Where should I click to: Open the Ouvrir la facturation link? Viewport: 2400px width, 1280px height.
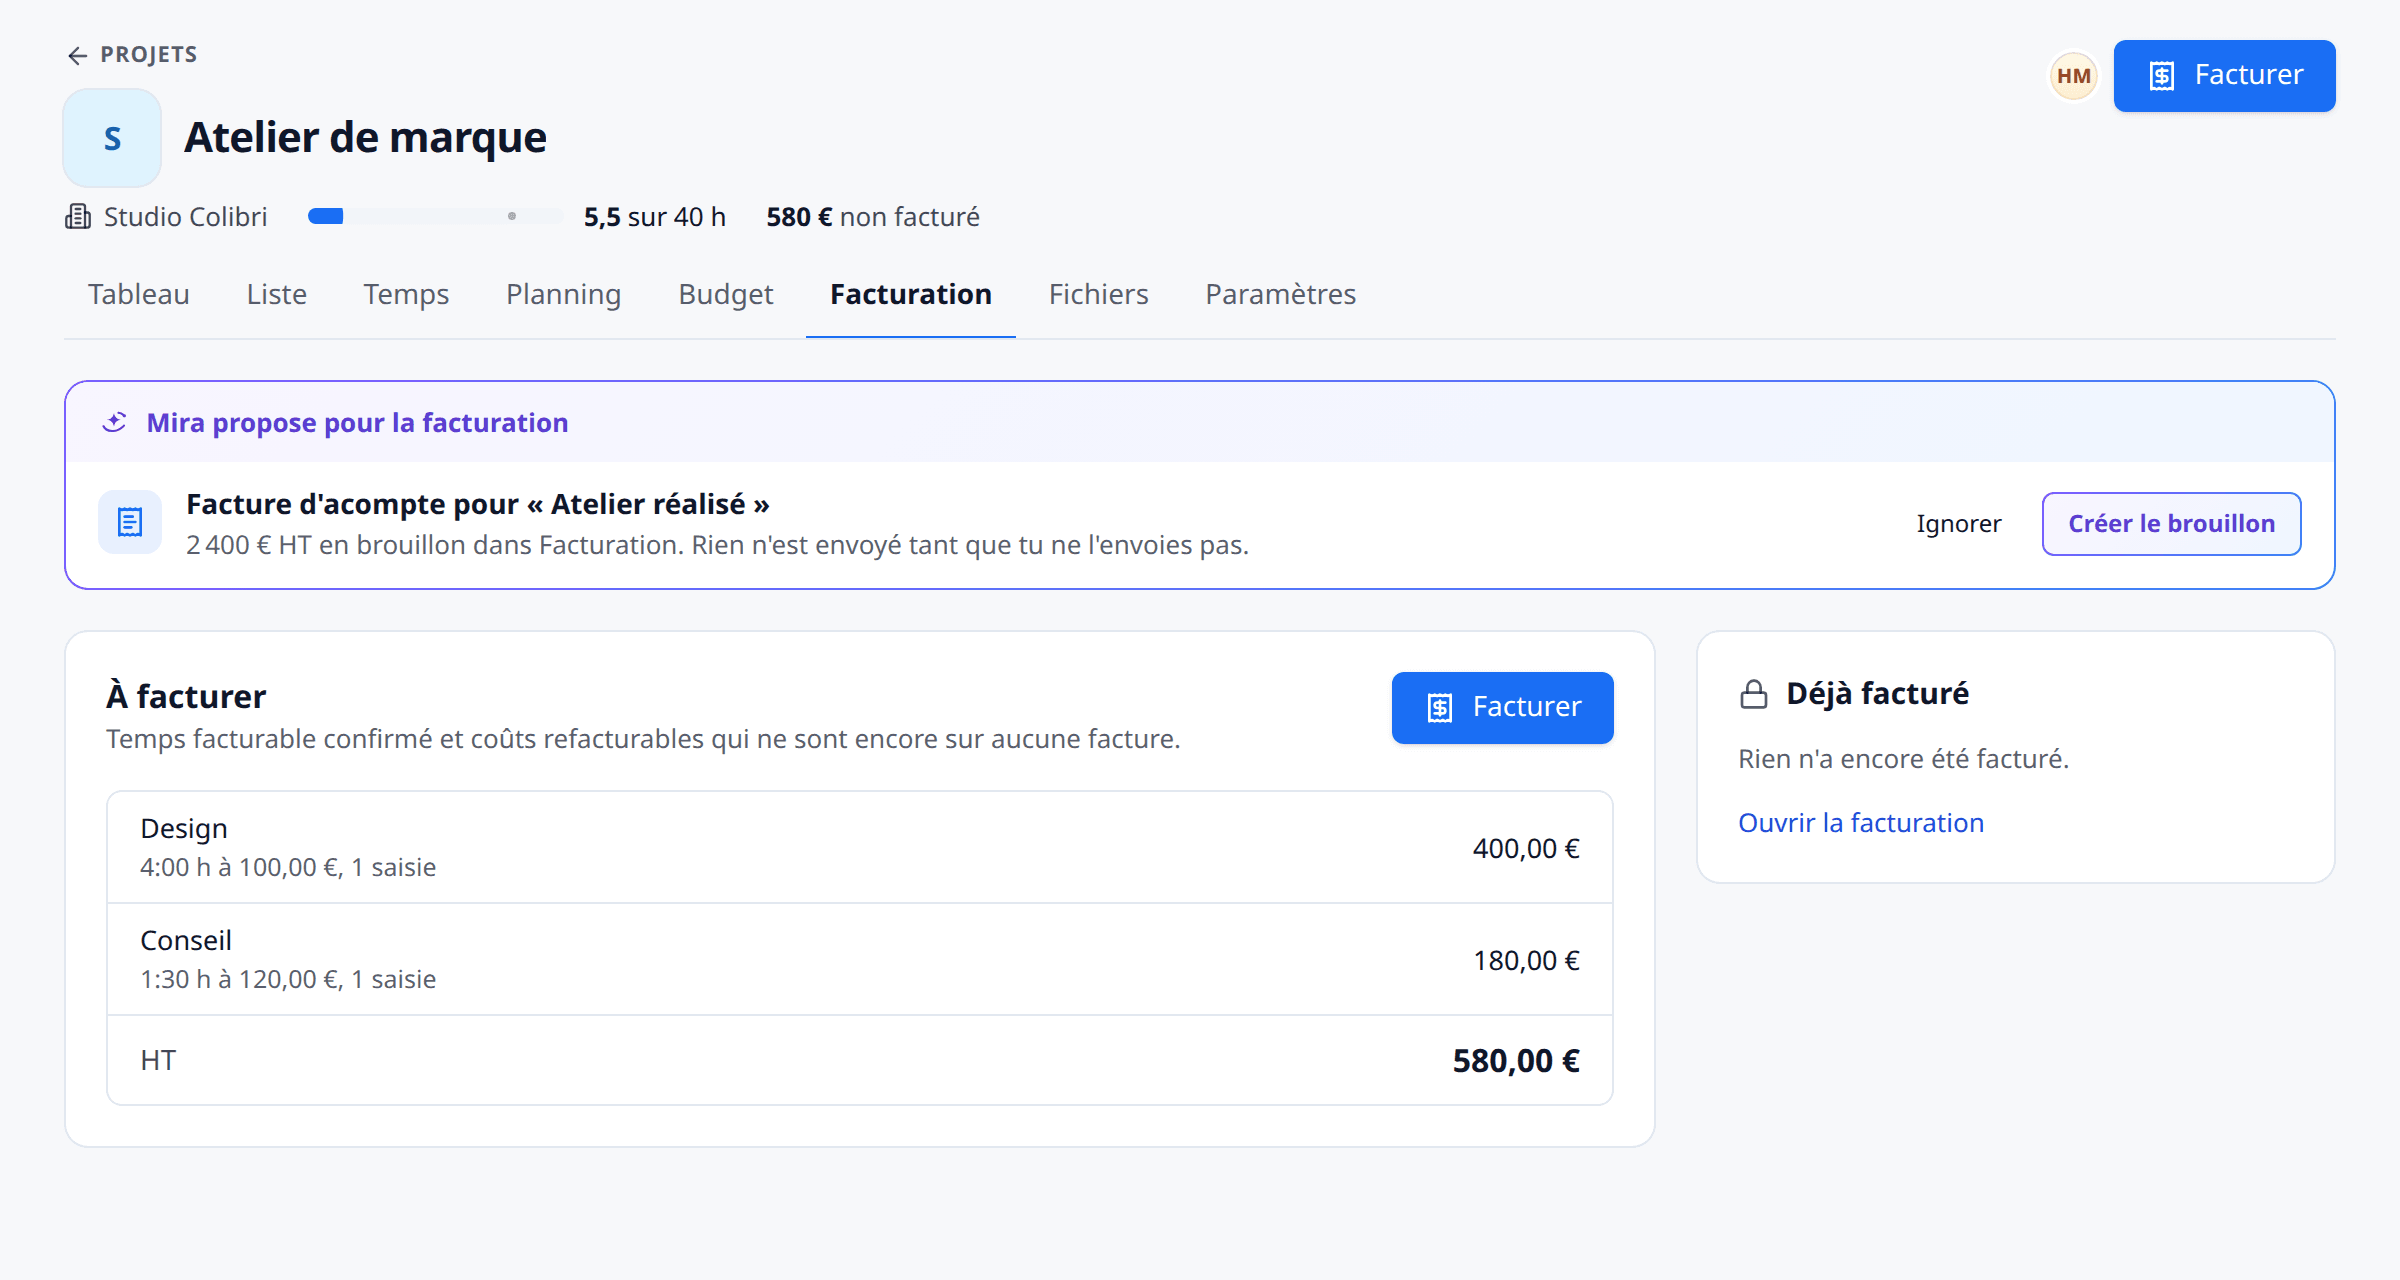tap(1860, 823)
